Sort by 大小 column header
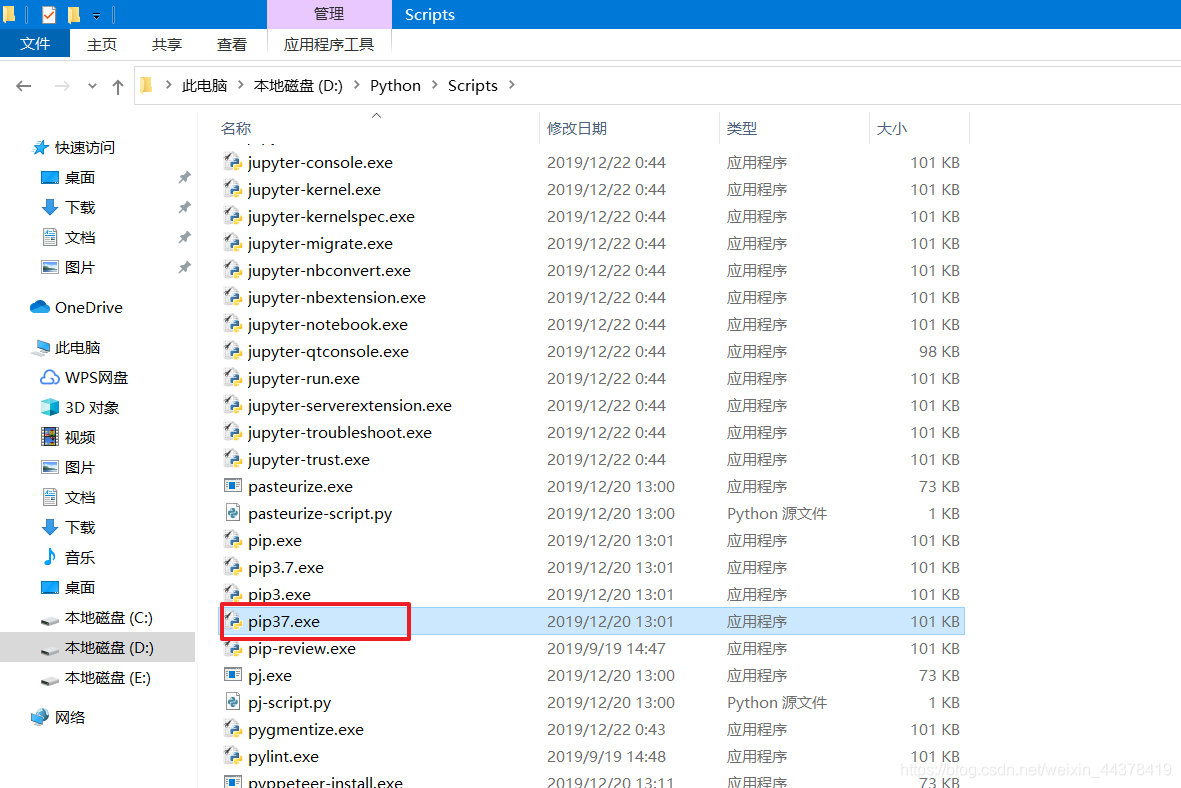 pyautogui.click(x=892, y=129)
